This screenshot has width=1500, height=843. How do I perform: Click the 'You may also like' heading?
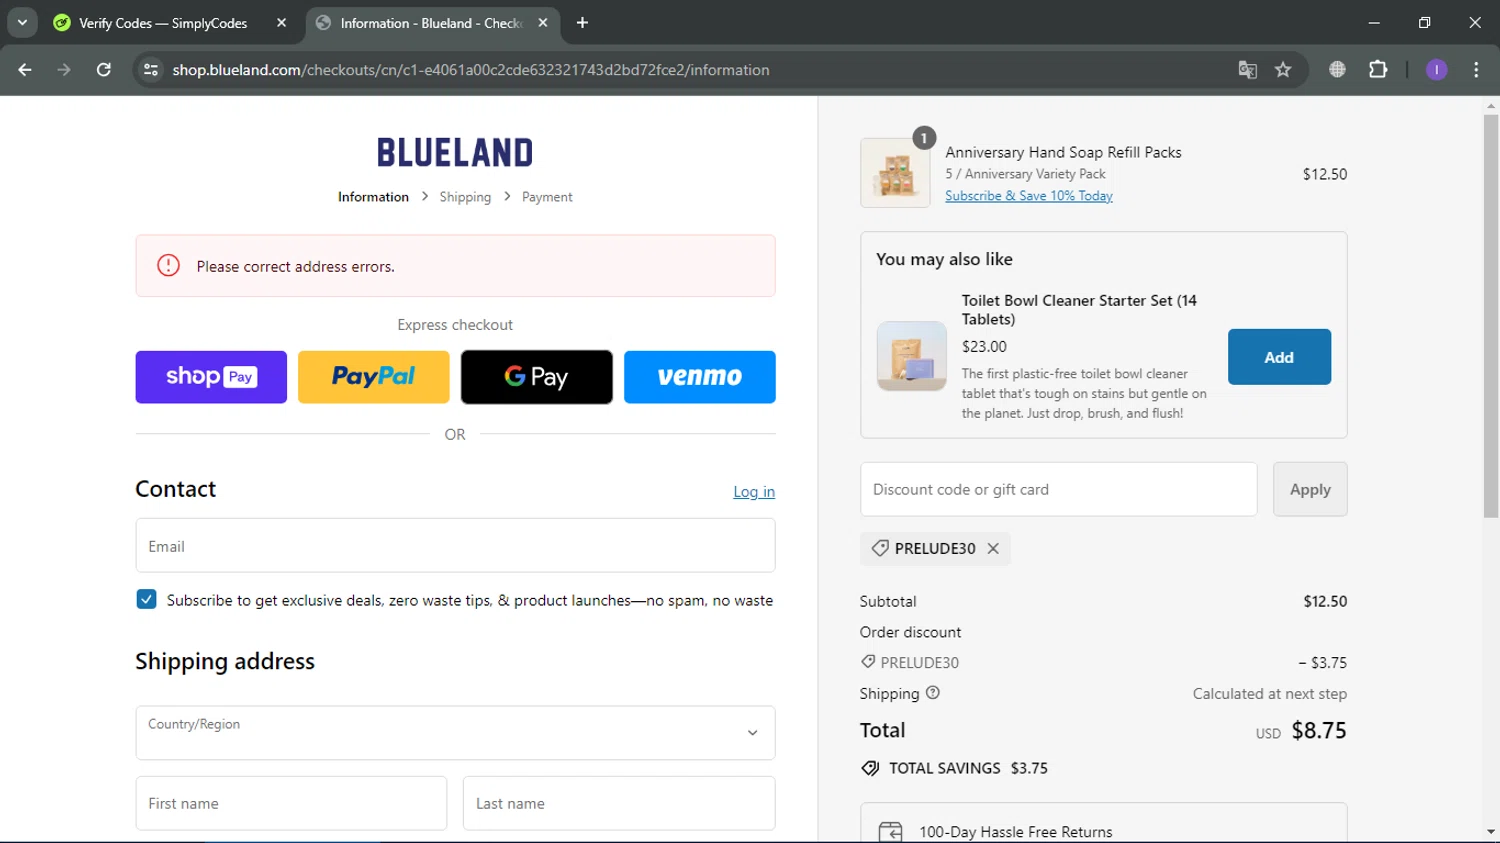(944, 259)
